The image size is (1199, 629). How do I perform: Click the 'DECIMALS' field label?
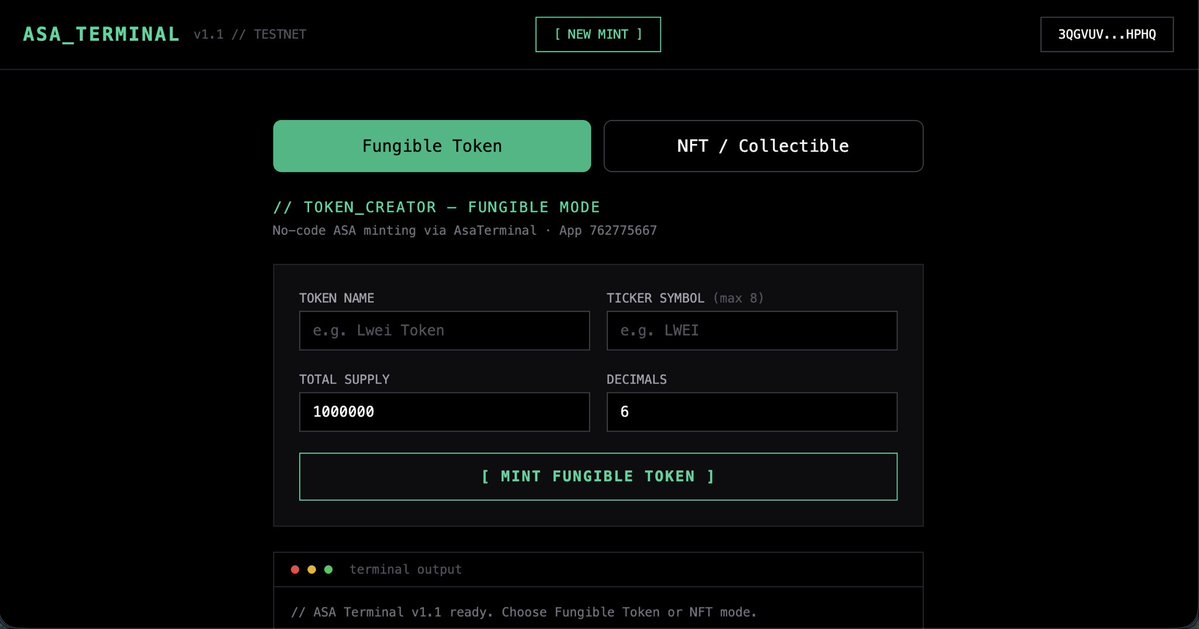[x=636, y=379]
